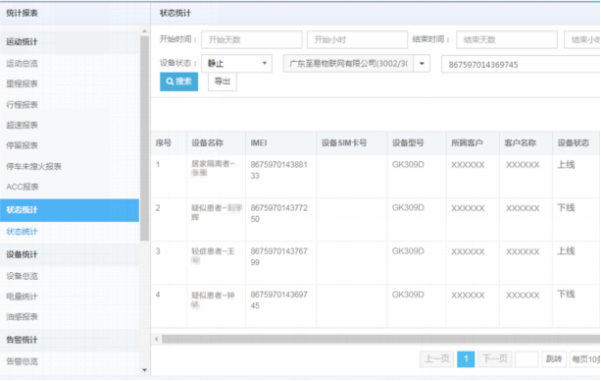Click row 4 IMEI 867597014369745 cell
Viewport: 601px width, 381px height.
tap(279, 300)
